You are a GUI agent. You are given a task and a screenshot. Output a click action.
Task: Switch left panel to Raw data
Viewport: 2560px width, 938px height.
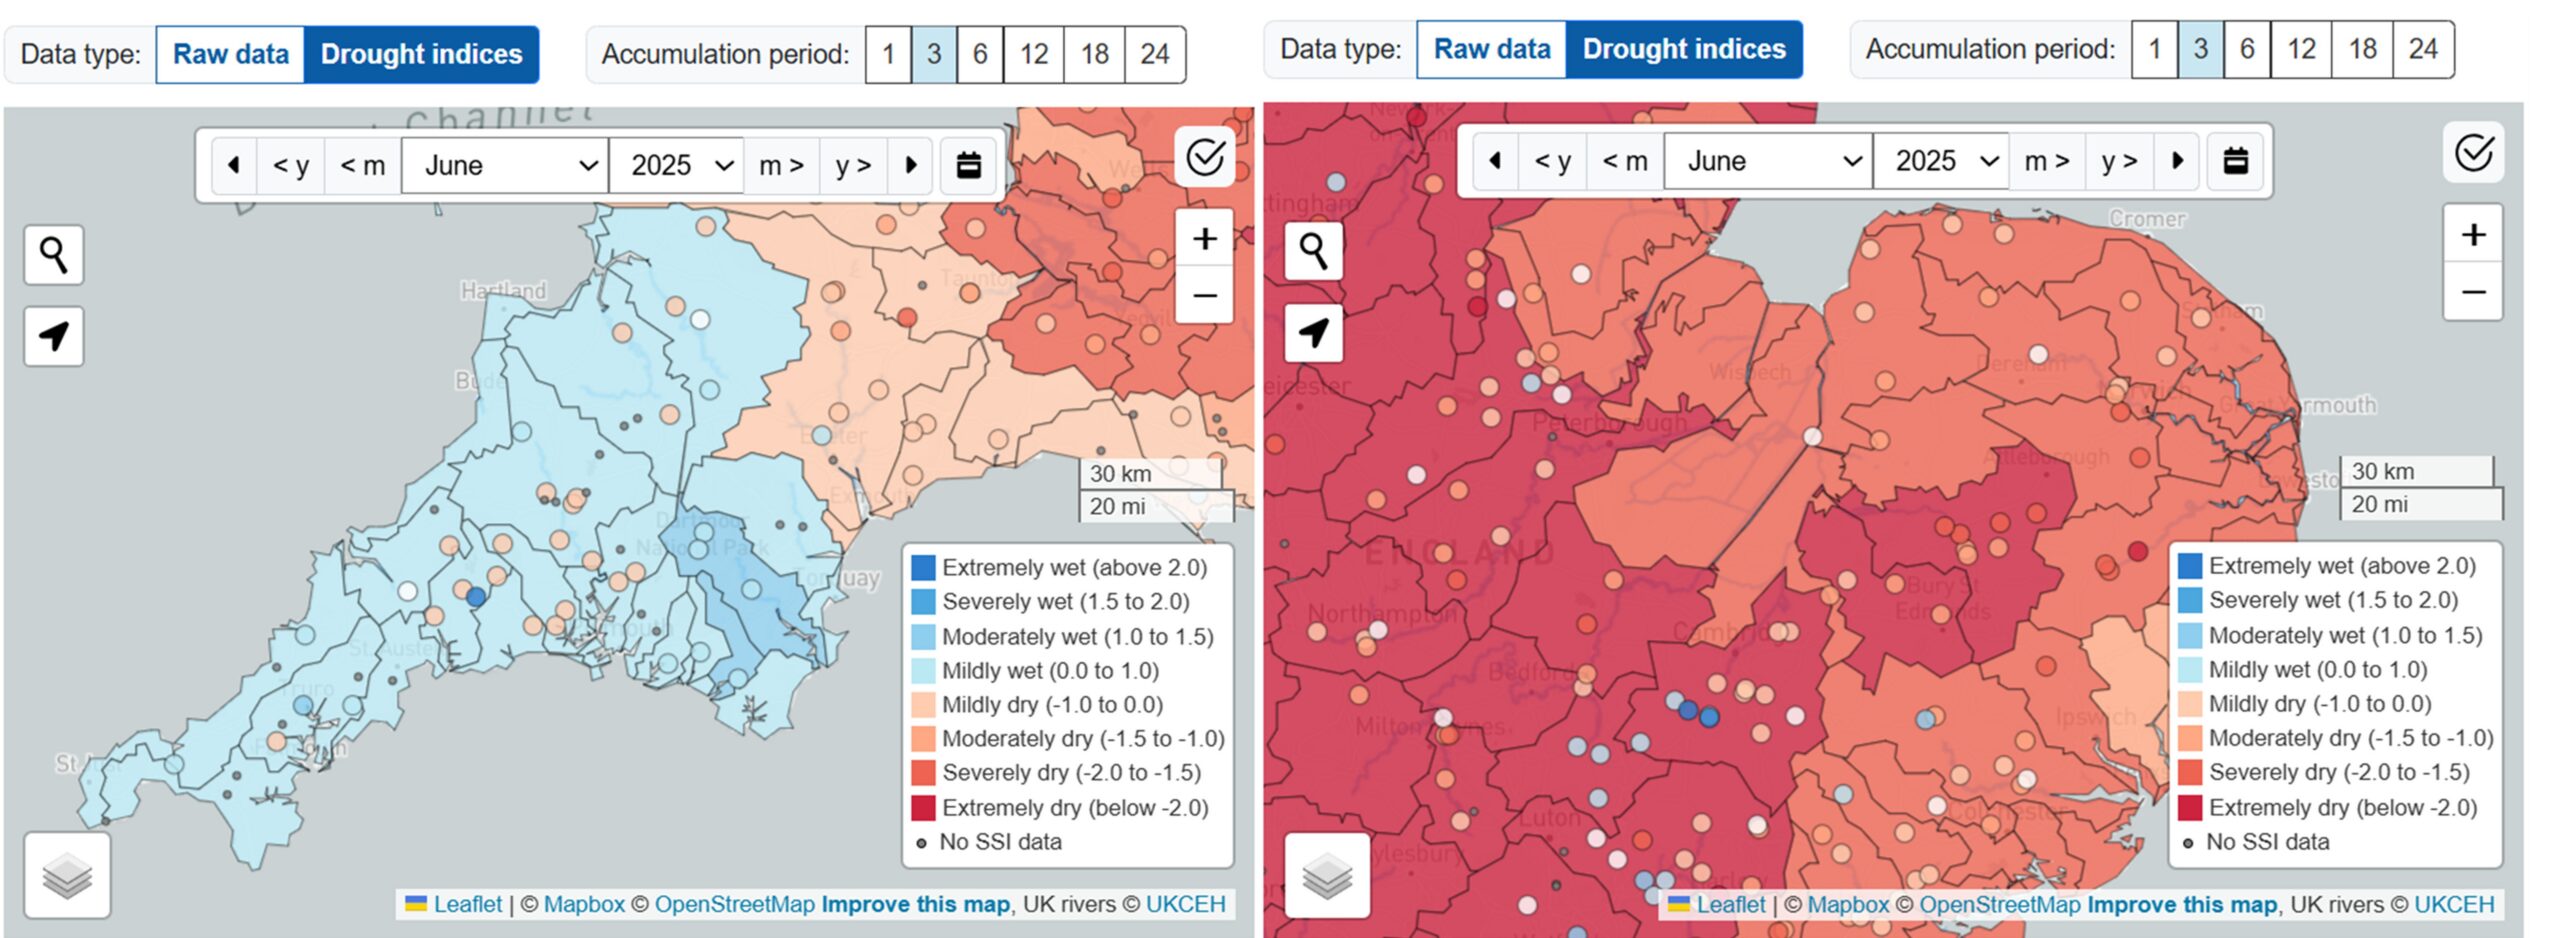(230, 54)
